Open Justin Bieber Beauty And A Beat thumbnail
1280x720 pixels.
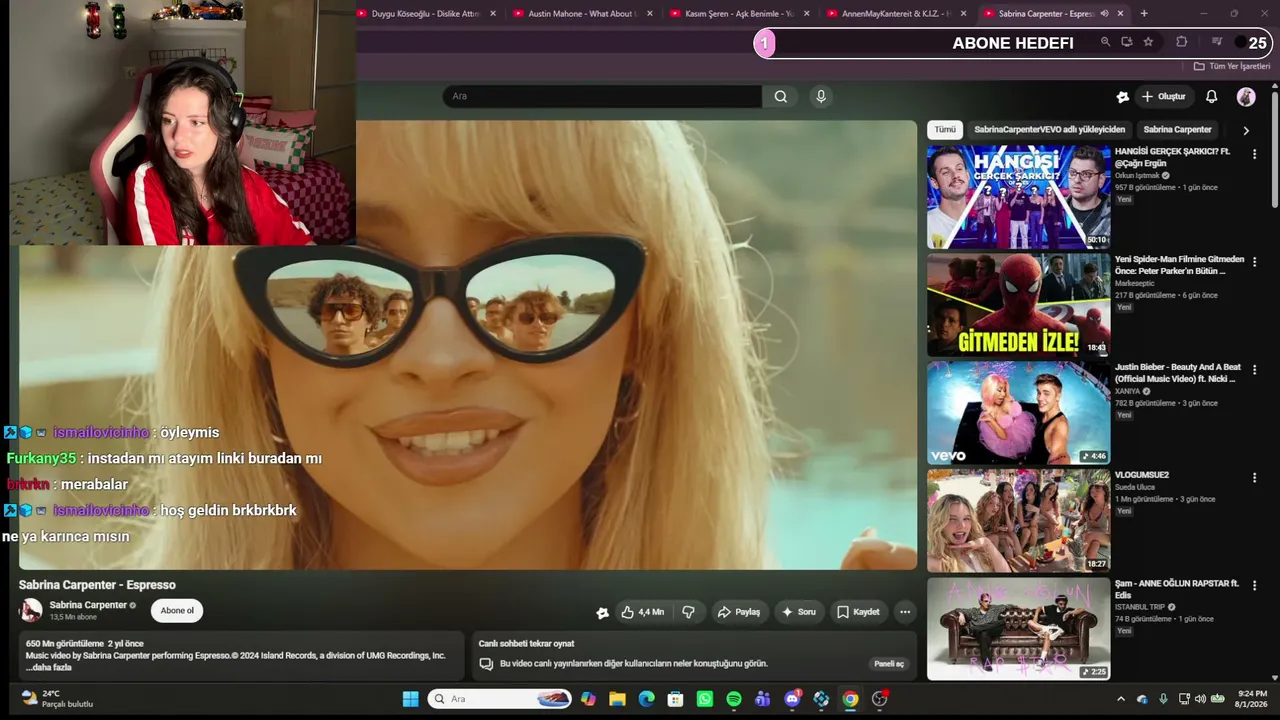[x=1018, y=413]
